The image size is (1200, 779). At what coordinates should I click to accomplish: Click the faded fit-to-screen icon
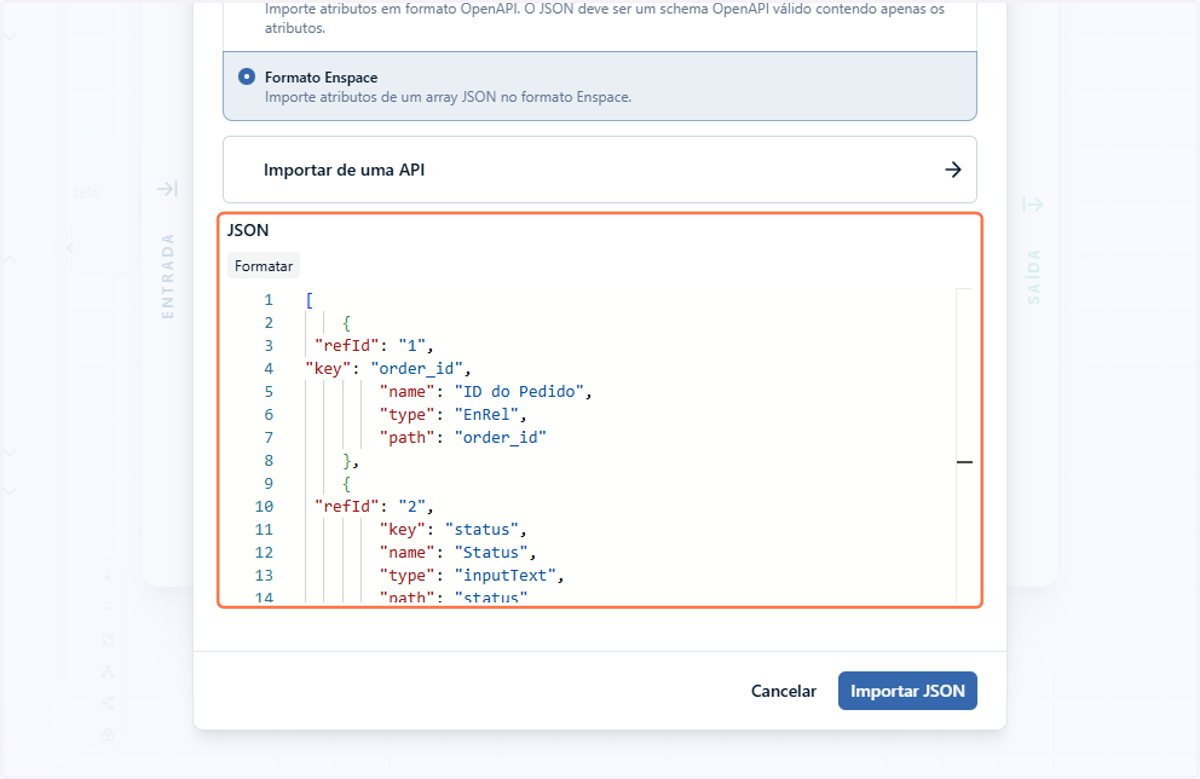tap(108, 640)
